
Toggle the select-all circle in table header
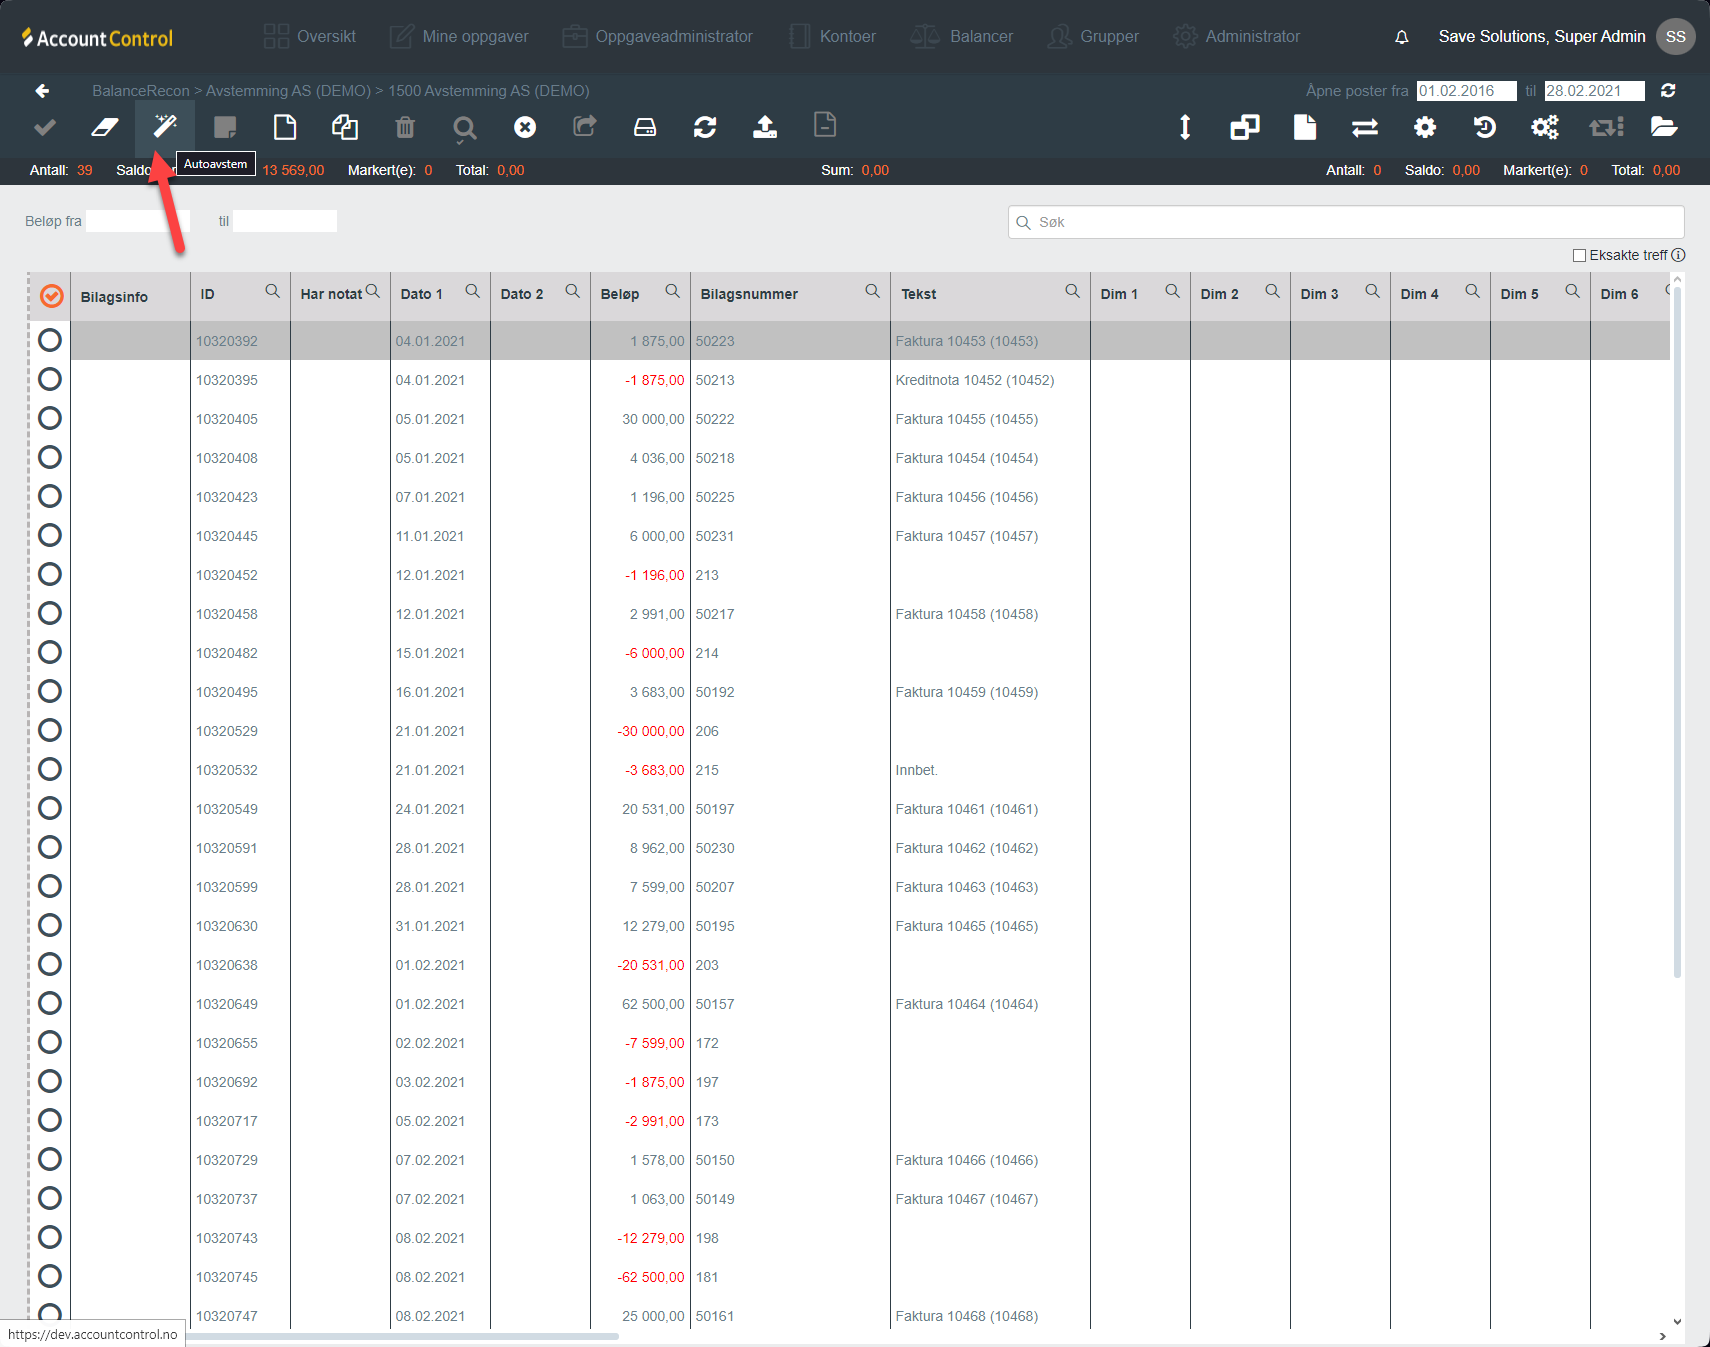click(x=51, y=296)
